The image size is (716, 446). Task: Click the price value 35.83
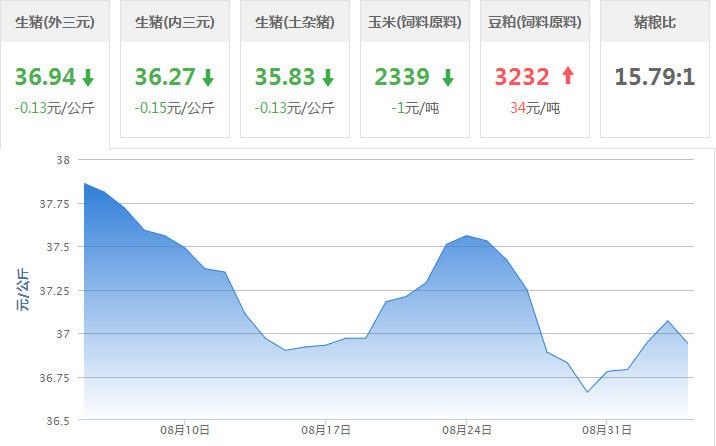point(285,77)
